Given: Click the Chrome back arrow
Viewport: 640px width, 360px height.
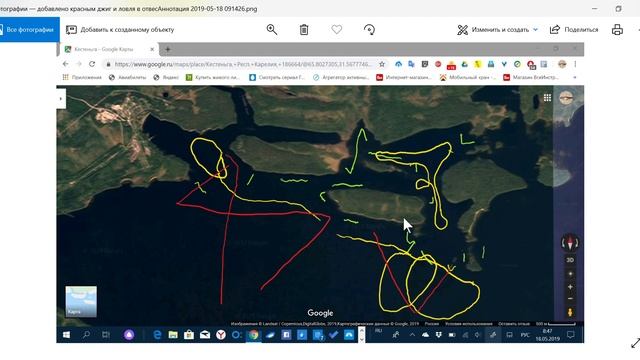Looking at the screenshot, I should (65, 64).
